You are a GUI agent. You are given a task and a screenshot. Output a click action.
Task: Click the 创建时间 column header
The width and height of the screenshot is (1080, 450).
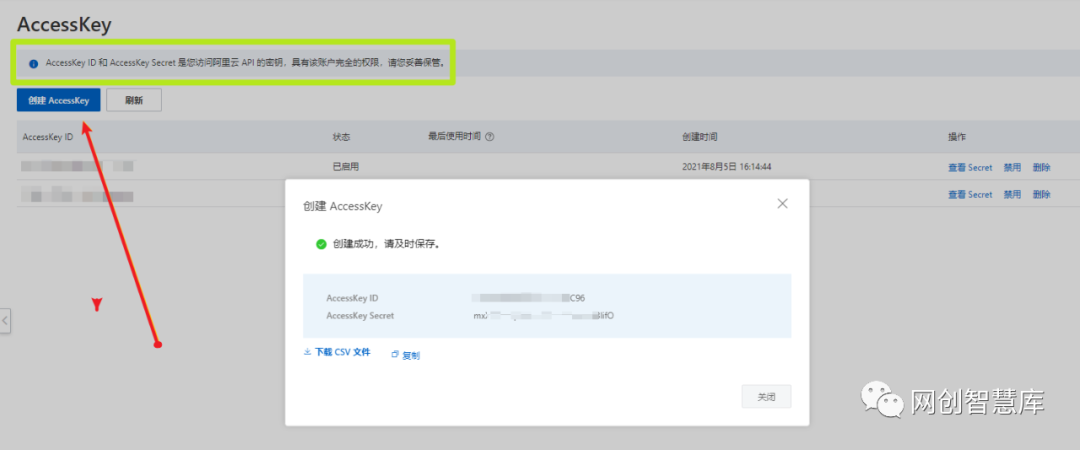[700, 137]
